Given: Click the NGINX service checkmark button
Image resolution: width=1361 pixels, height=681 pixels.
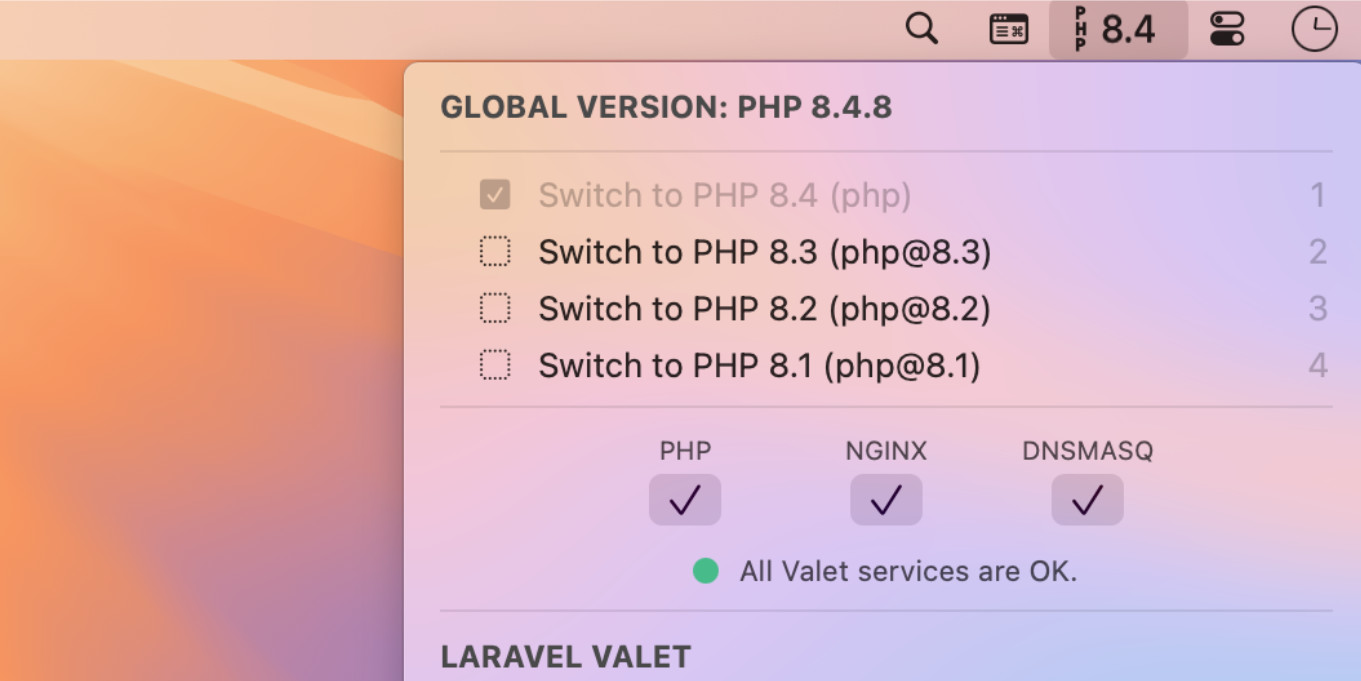Looking at the screenshot, I should [886, 500].
